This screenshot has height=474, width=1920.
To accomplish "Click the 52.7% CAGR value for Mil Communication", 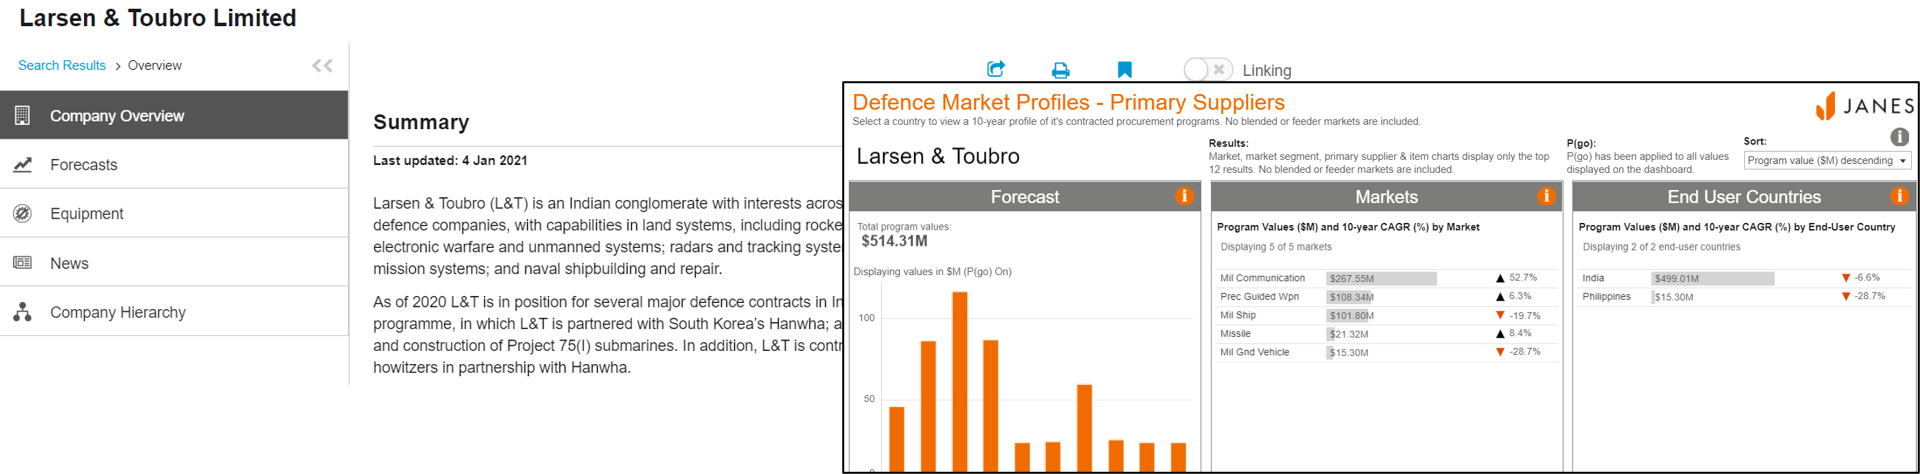I will point(1523,278).
